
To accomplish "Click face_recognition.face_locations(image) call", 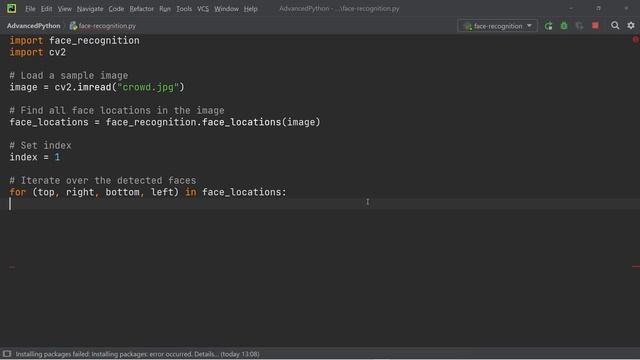I will 213,122.
